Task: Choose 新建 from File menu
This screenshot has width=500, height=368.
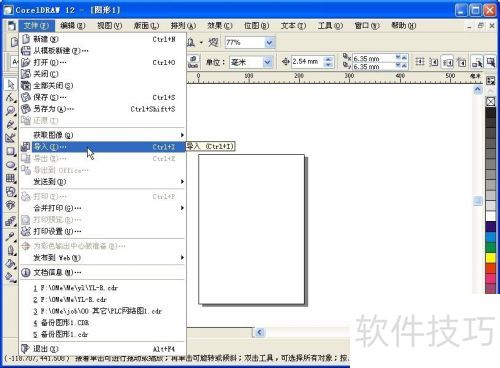Action: (103, 39)
